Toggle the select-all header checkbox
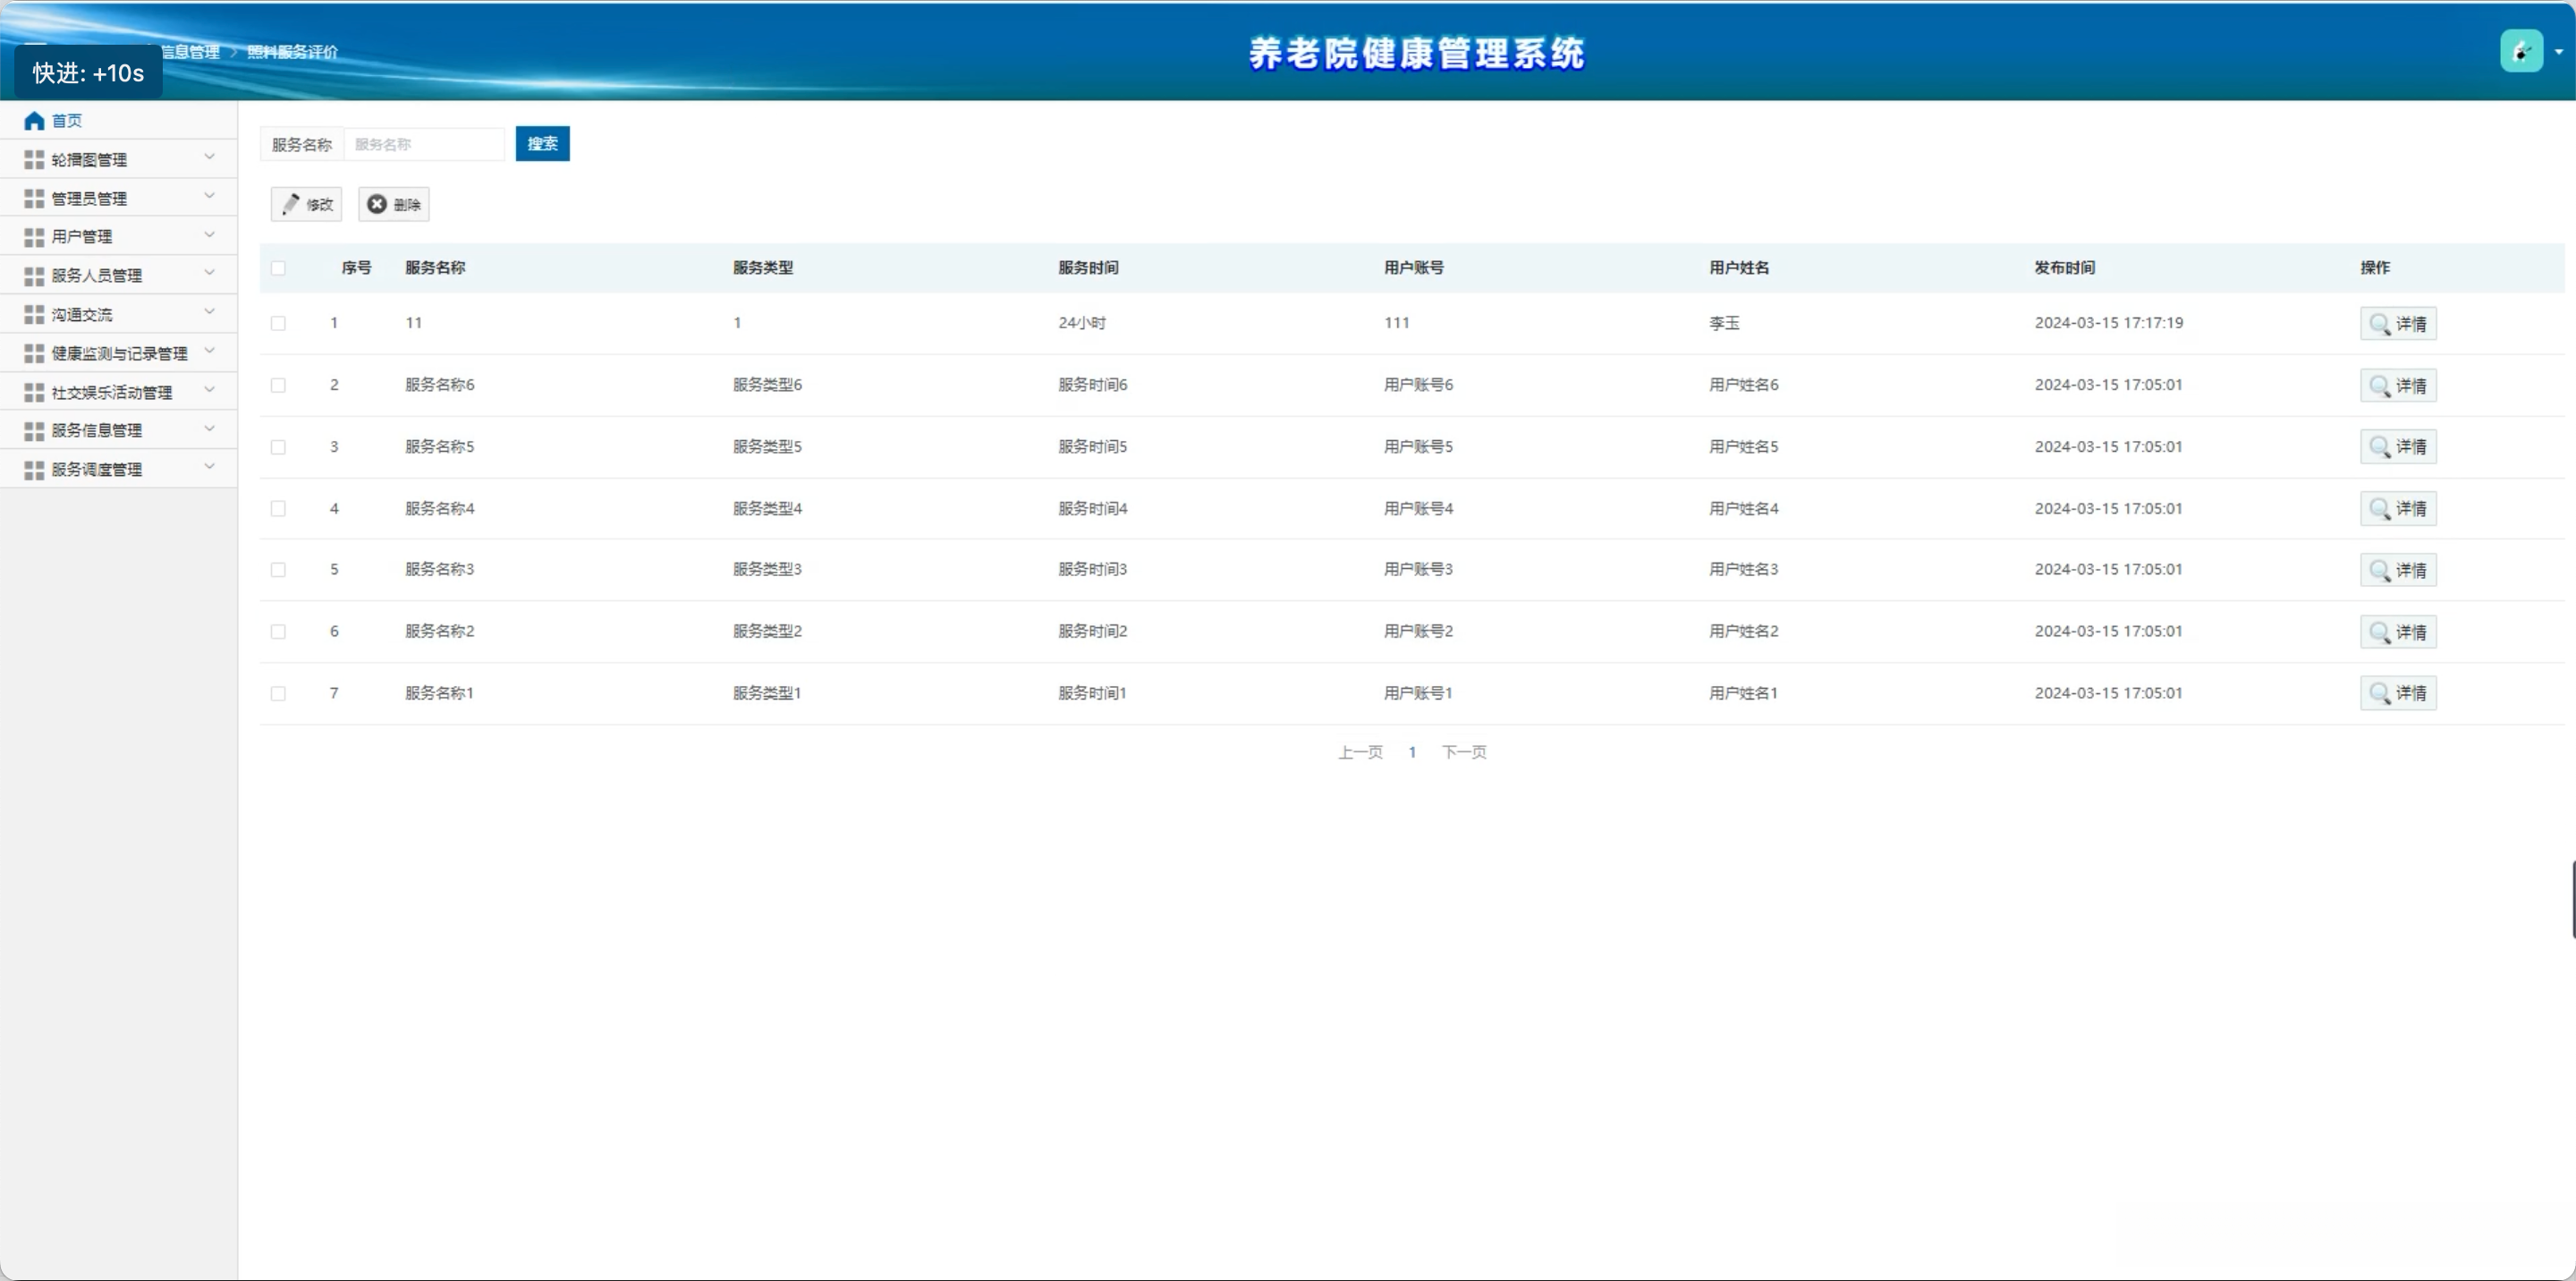 (x=278, y=268)
